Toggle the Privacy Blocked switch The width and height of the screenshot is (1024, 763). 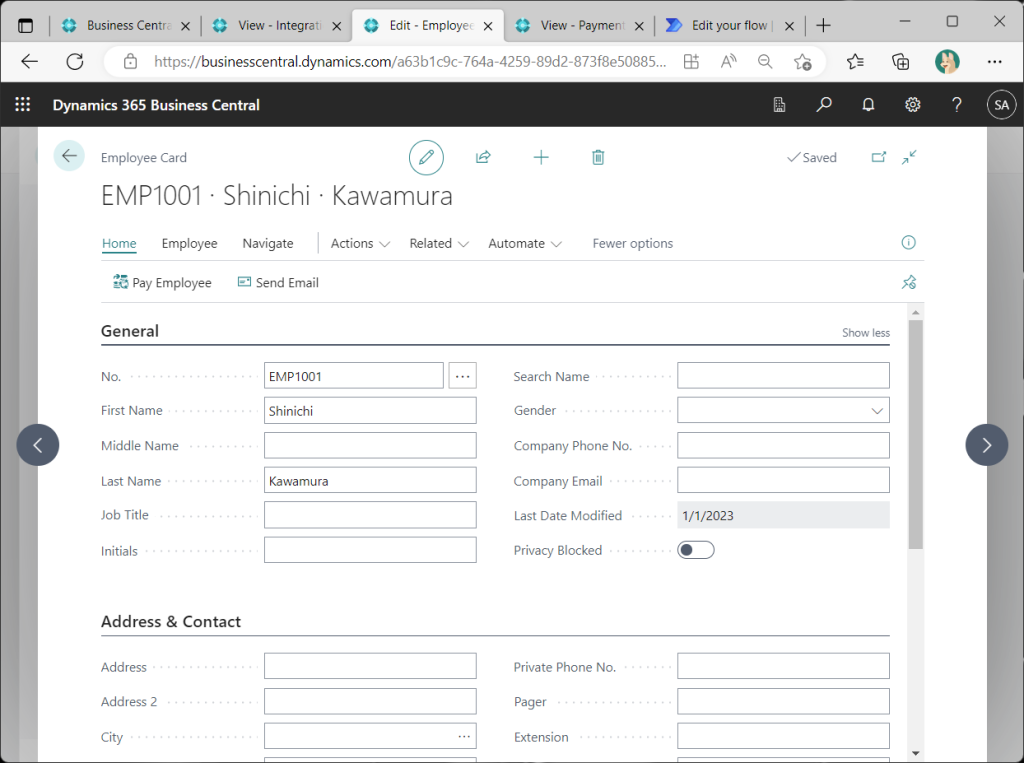[x=696, y=550]
